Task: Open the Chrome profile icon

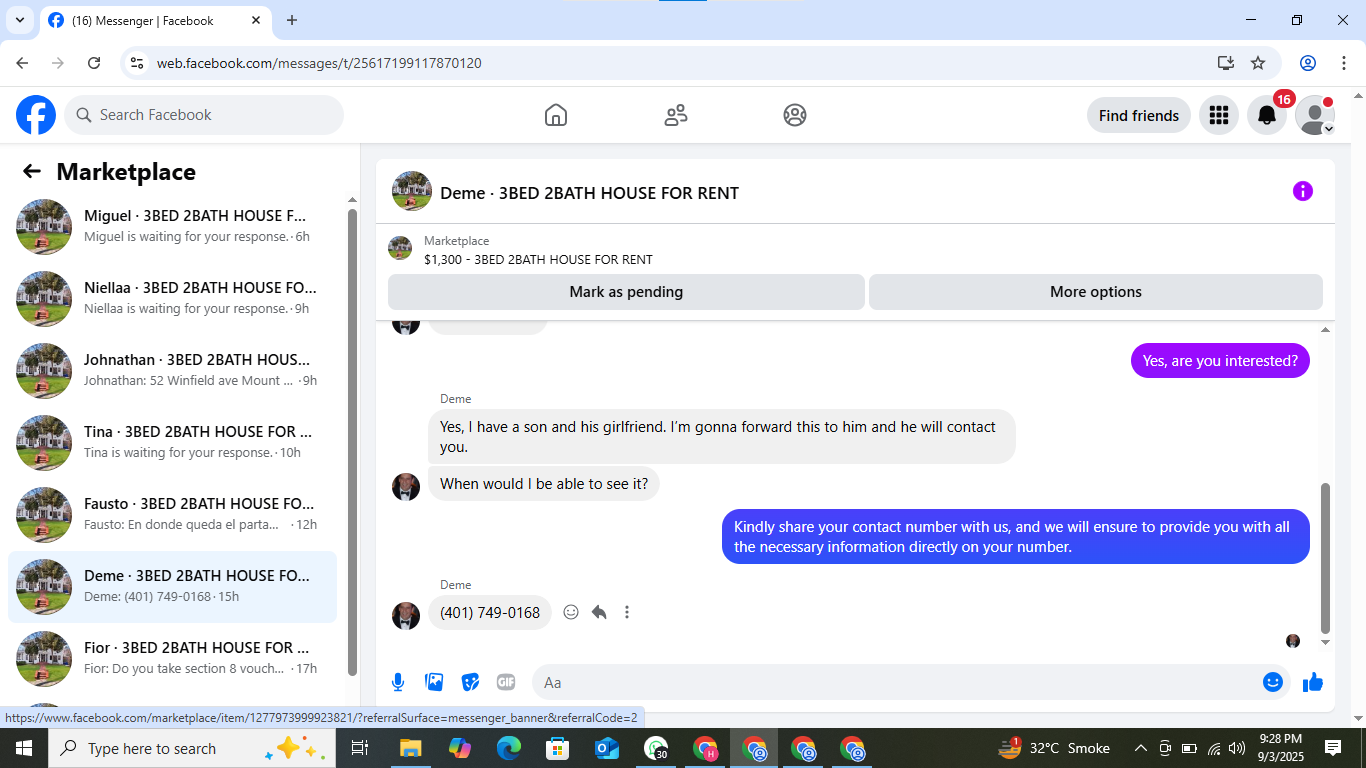Action: coord(1308,63)
